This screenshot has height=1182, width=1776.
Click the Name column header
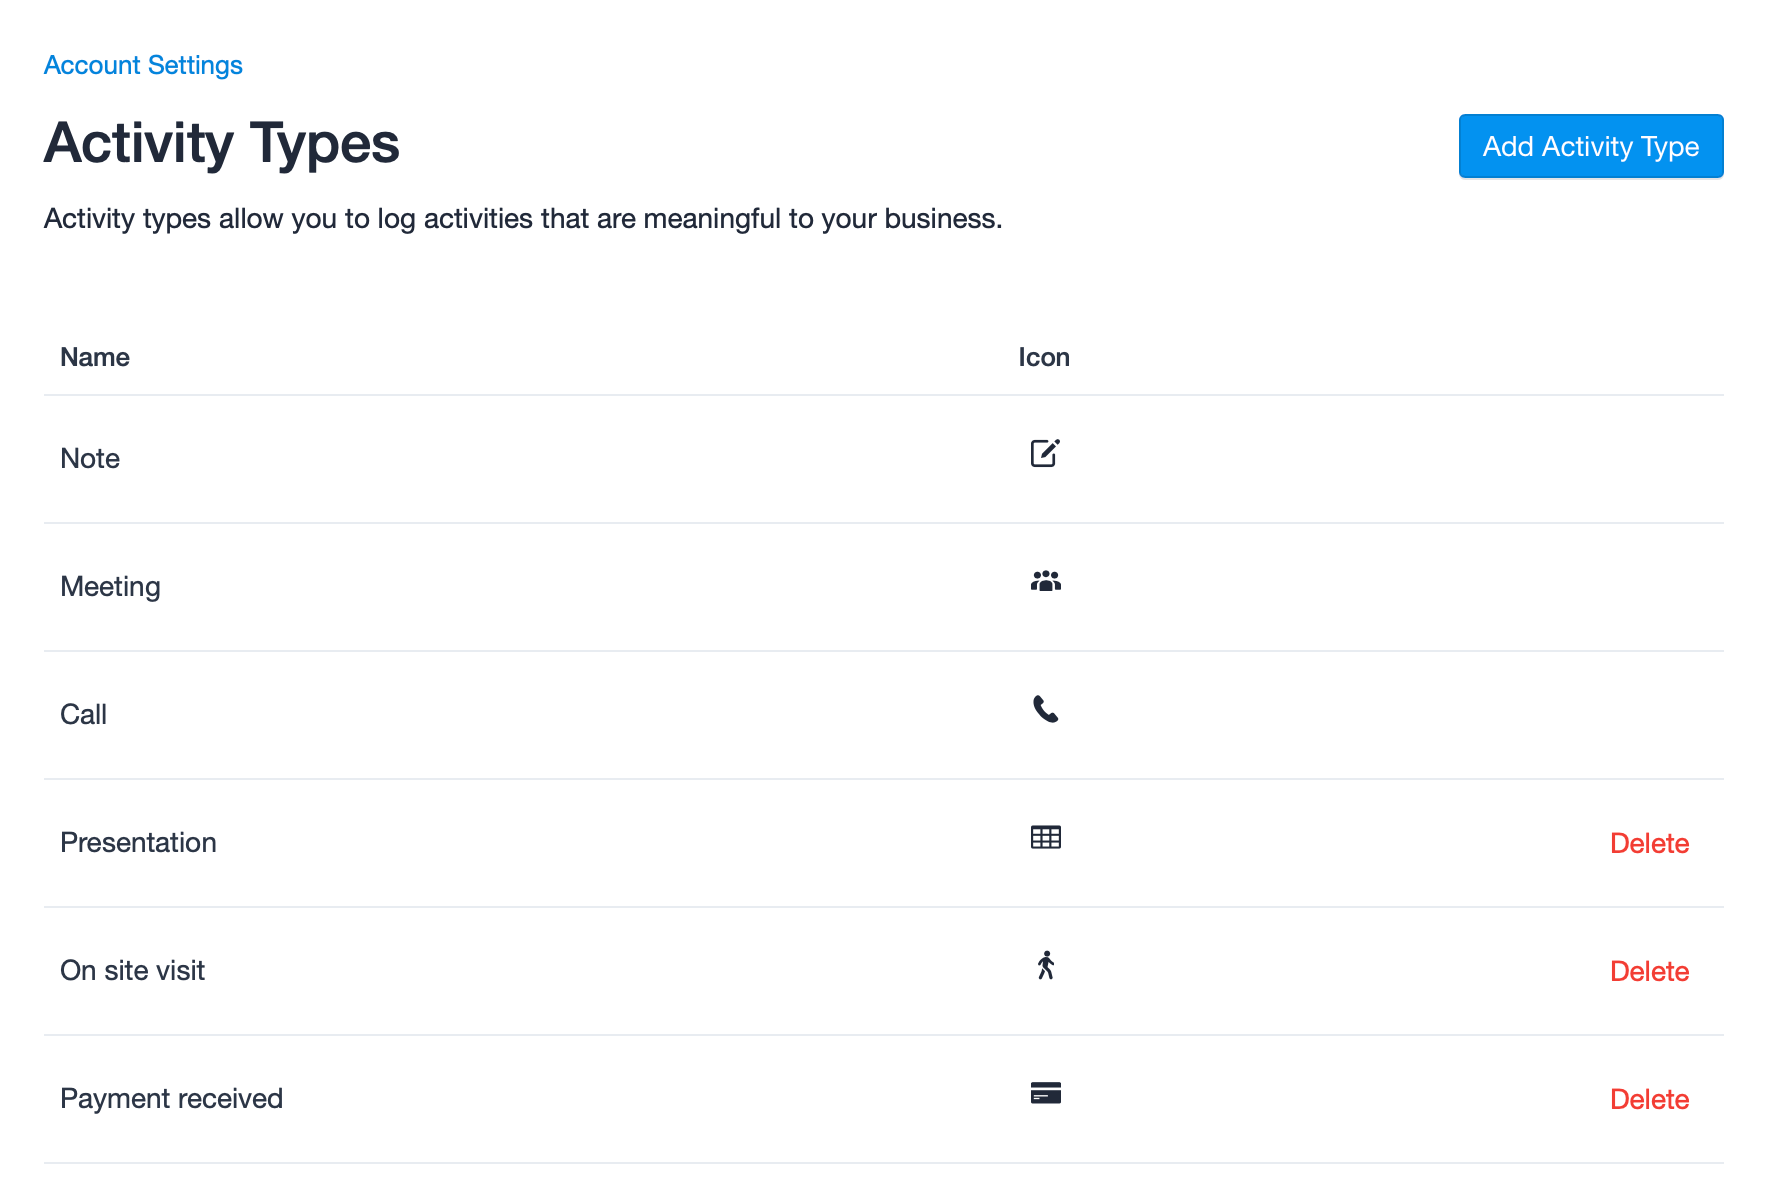(x=95, y=357)
